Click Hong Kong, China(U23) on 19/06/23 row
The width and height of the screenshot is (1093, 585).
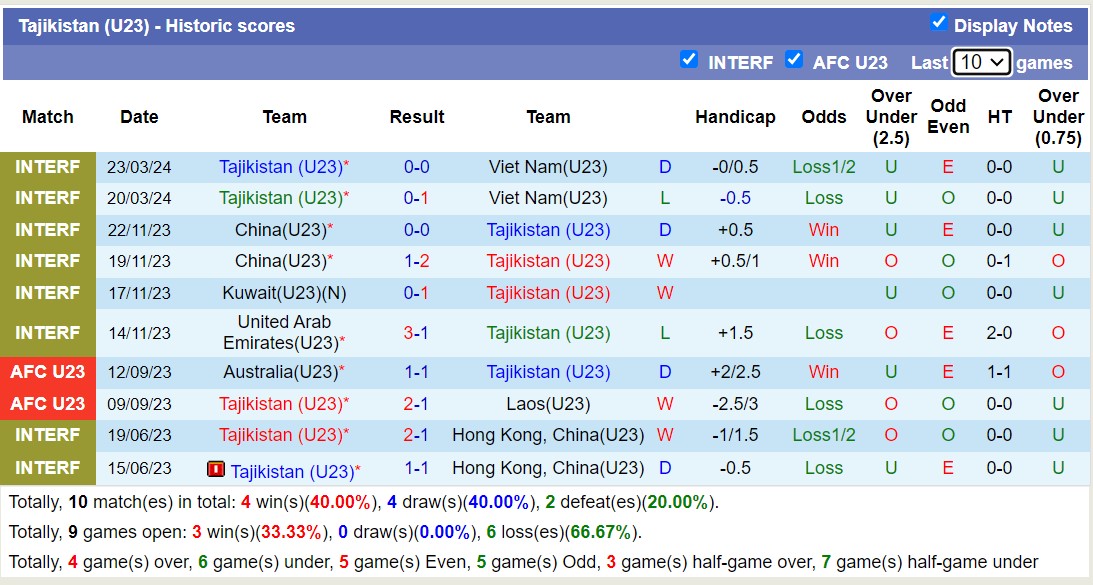click(x=548, y=435)
